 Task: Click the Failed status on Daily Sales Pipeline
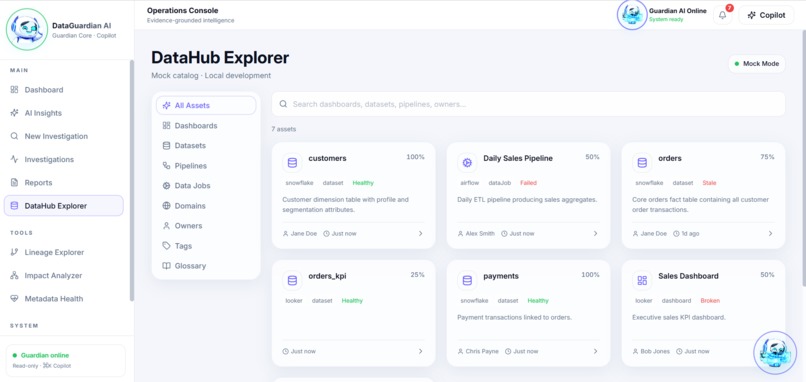point(528,183)
